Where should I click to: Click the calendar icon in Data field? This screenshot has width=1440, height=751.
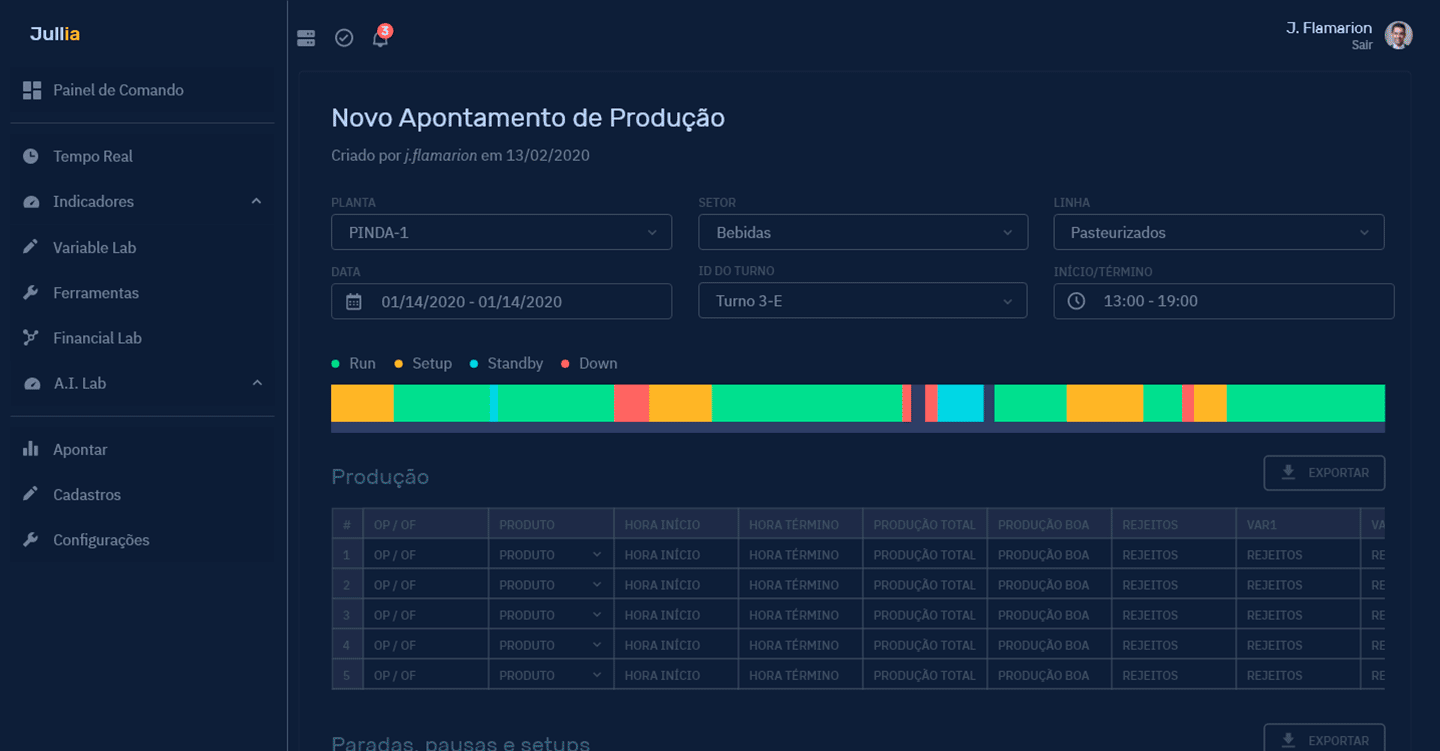(x=354, y=302)
